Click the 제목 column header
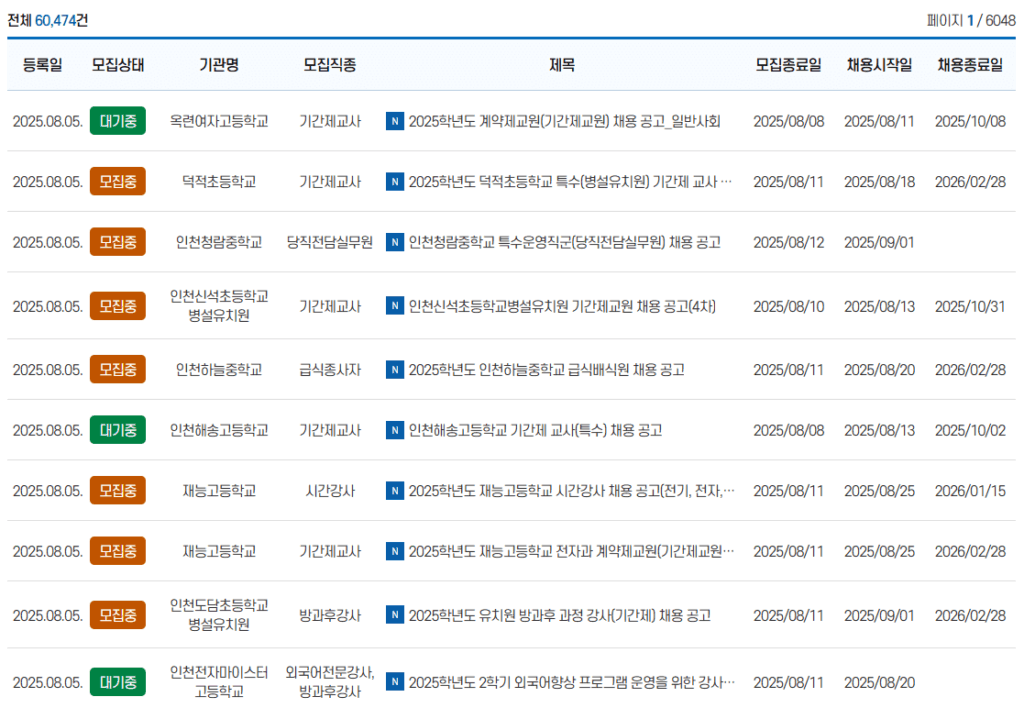Image resolution: width=1024 pixels, height=708 pixels. coord(564,64)
